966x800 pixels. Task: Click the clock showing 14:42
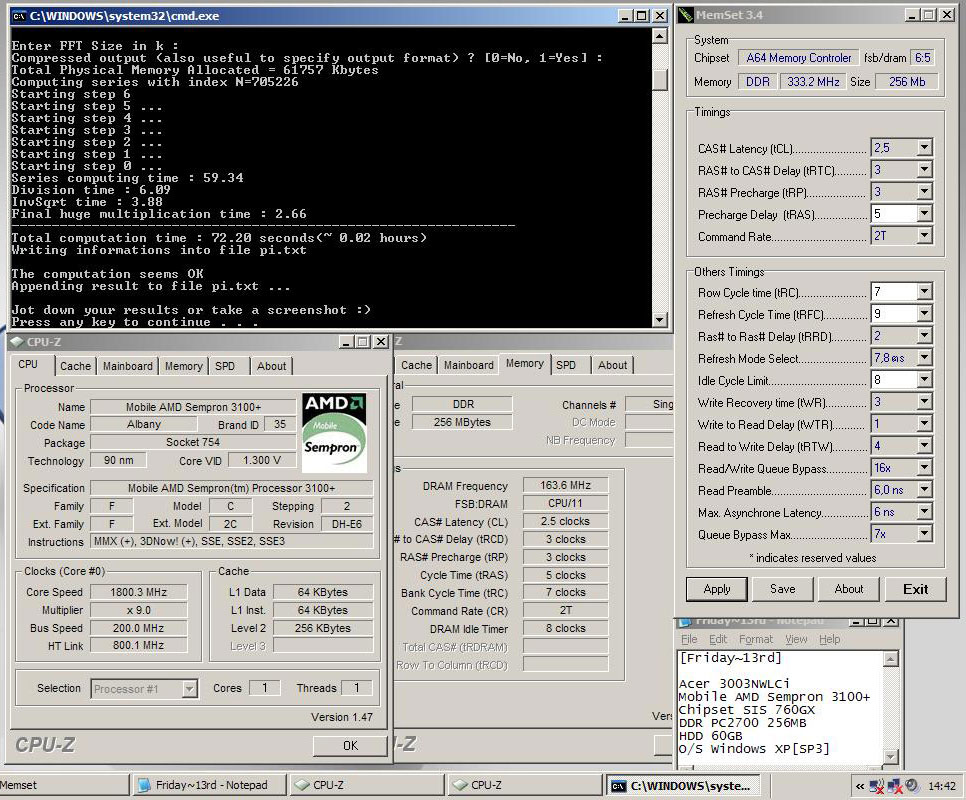coord(942,786)
